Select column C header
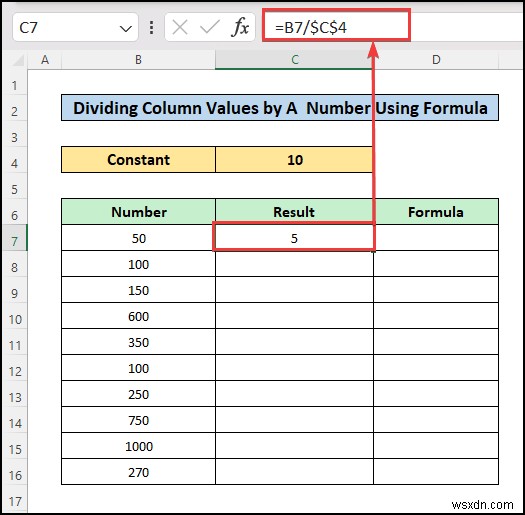Screen dimensions: 525x515 tap(294, 60)
